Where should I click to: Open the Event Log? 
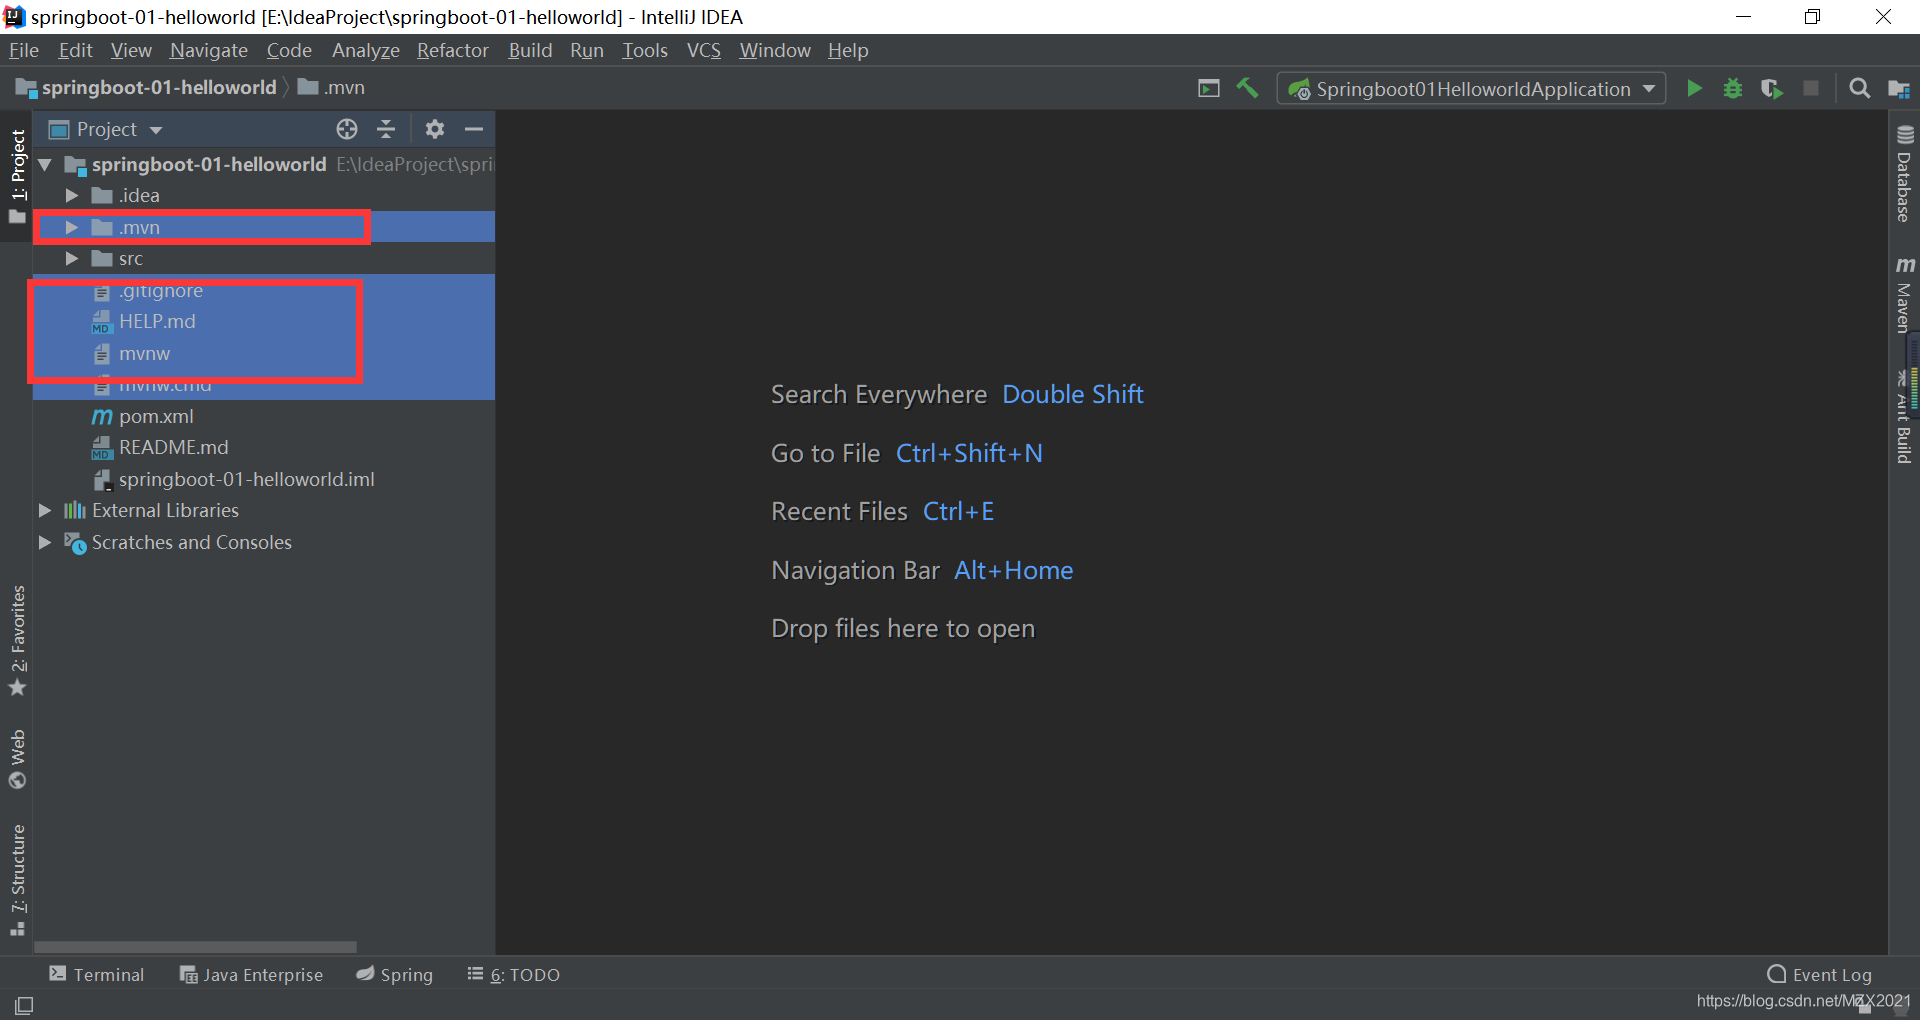[x=1820, y=974]
